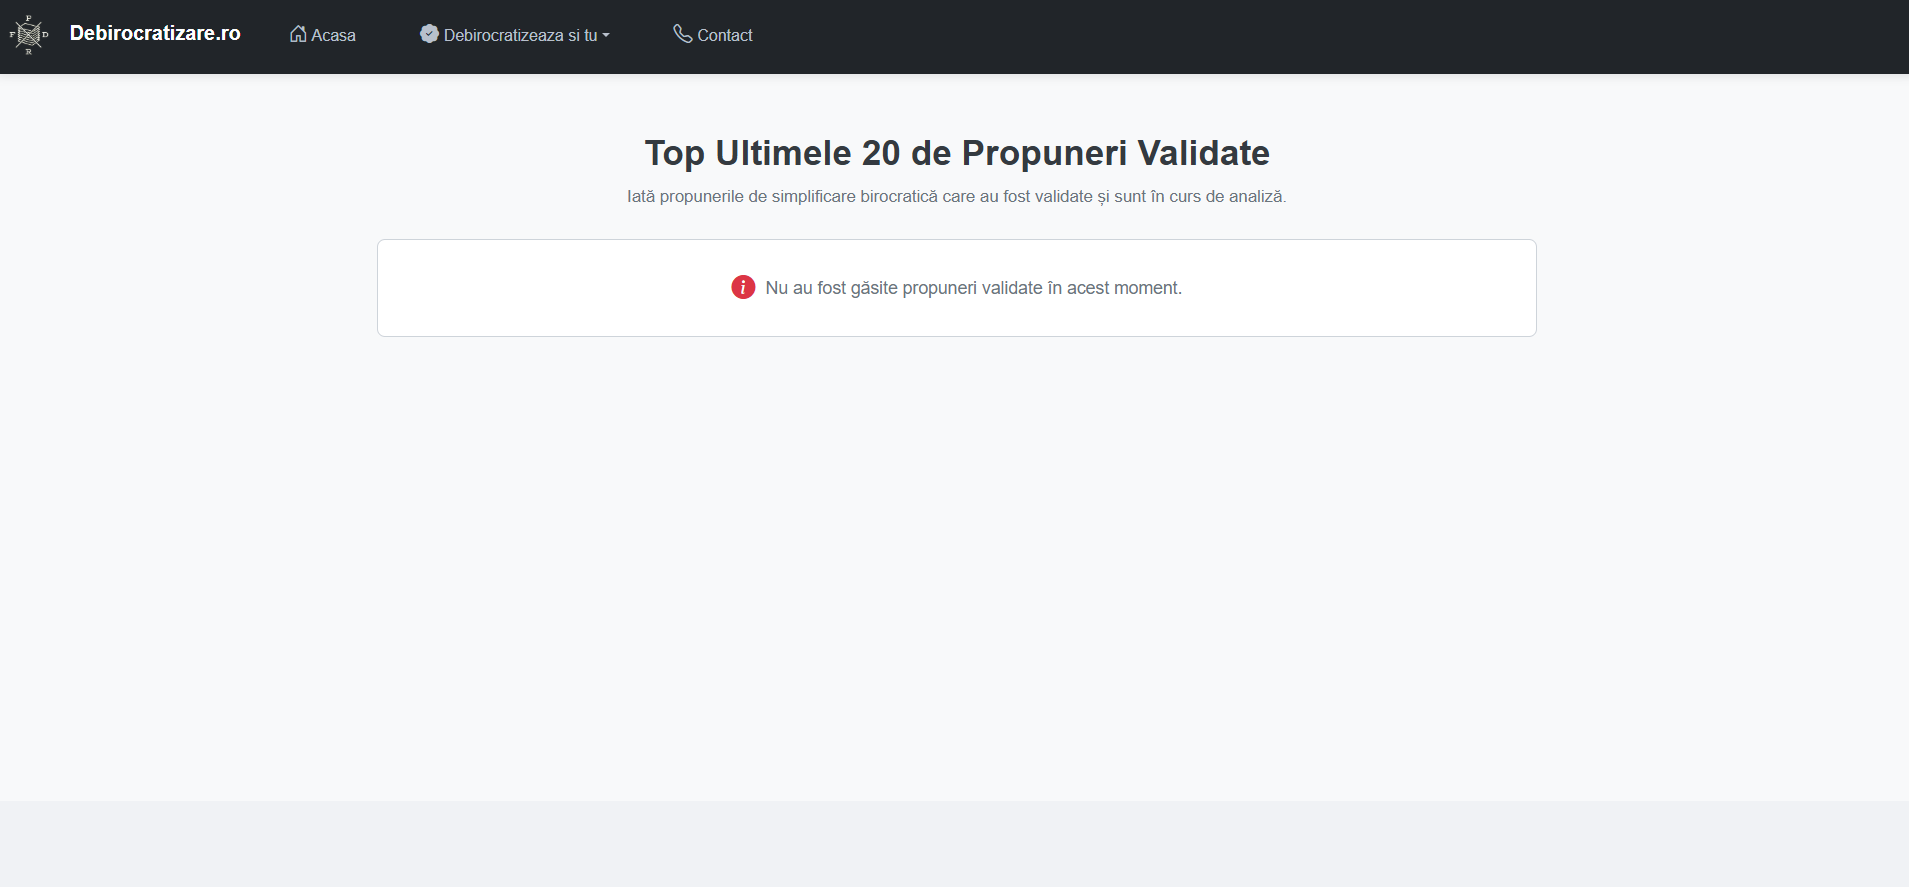Click blank page area below the alert card
Image resolution: width=1909 pixels, height=887 pixels.
coord(956,560)
